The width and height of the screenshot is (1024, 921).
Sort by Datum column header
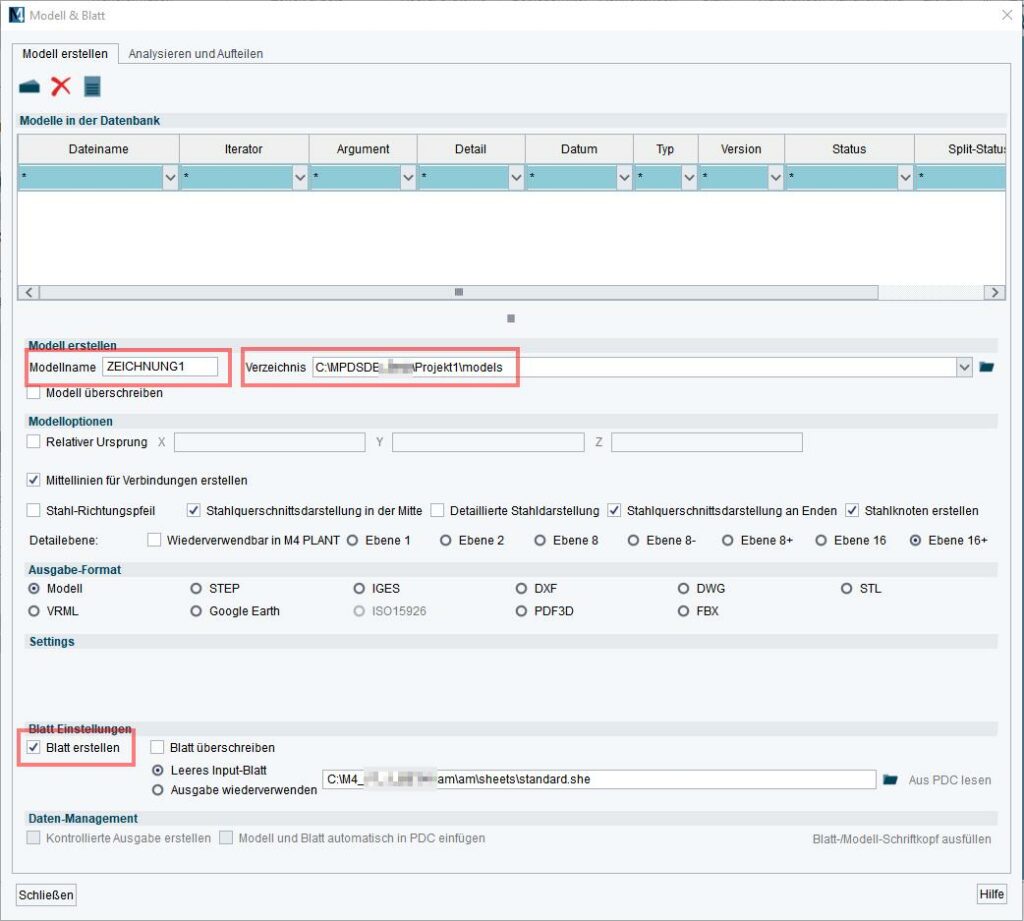(x=579, y=149)
